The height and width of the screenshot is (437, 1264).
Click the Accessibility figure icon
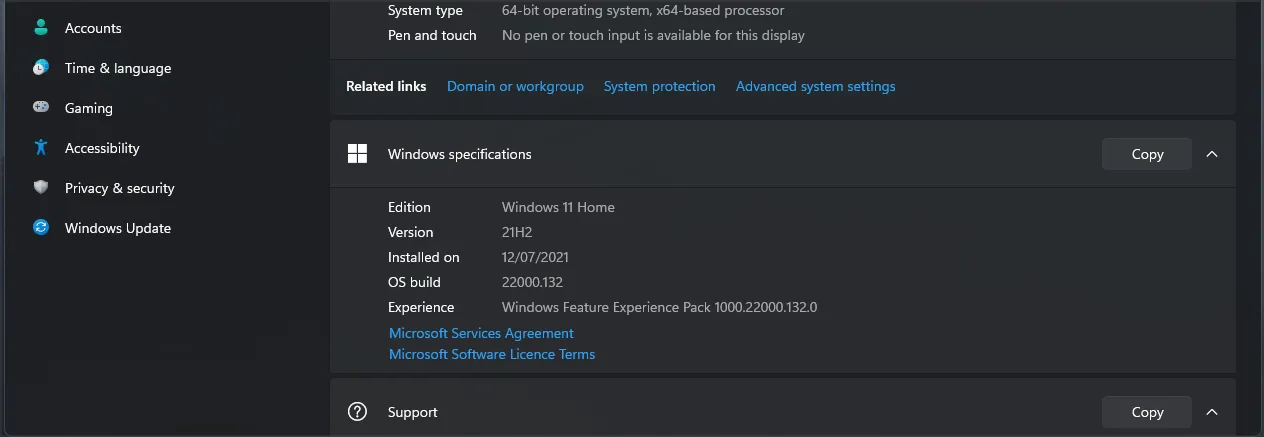(x=41, y=148)
